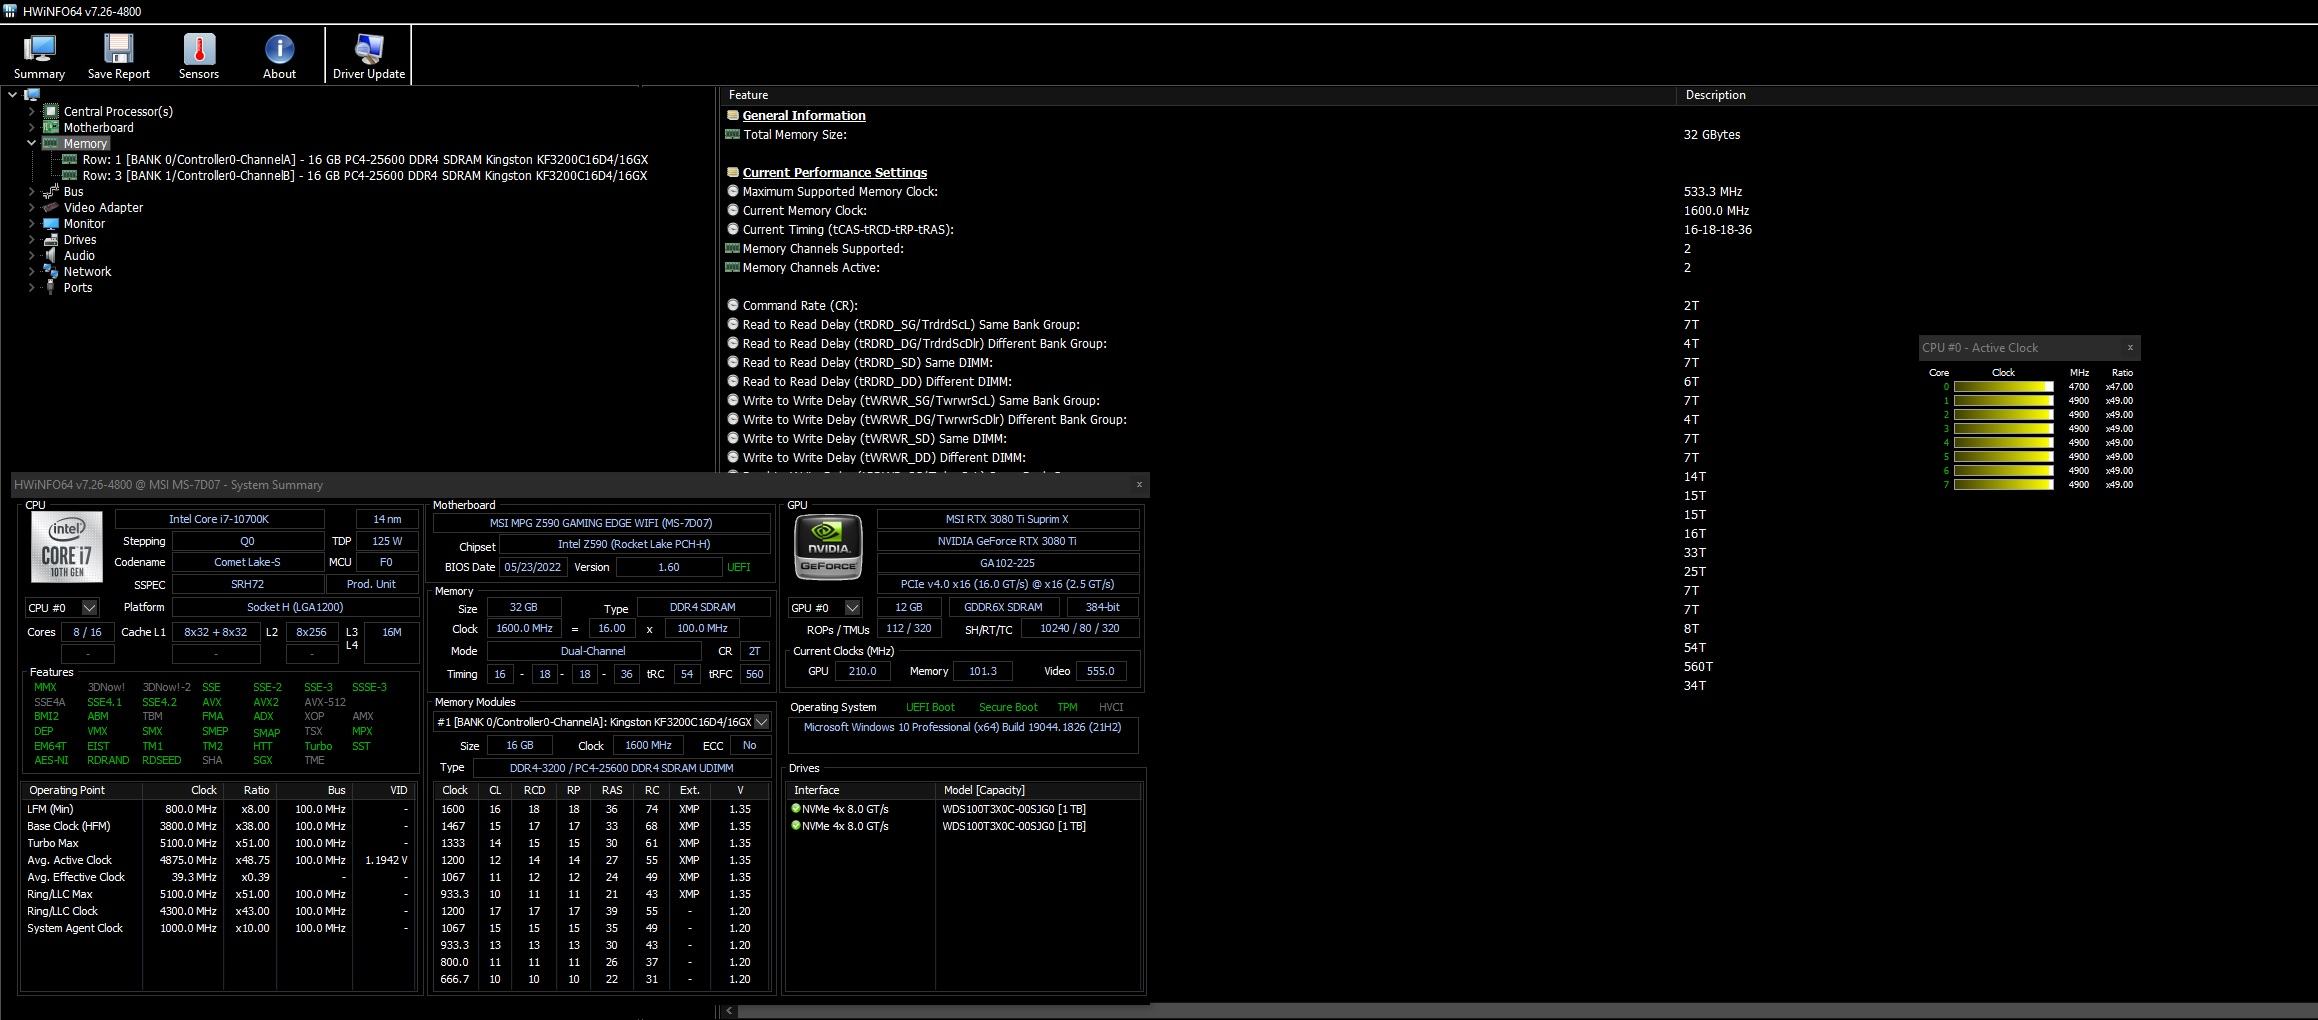The image size is (2318, 1020).
Task: Click the Audio speaker tree icon
Action: [51, 255]
